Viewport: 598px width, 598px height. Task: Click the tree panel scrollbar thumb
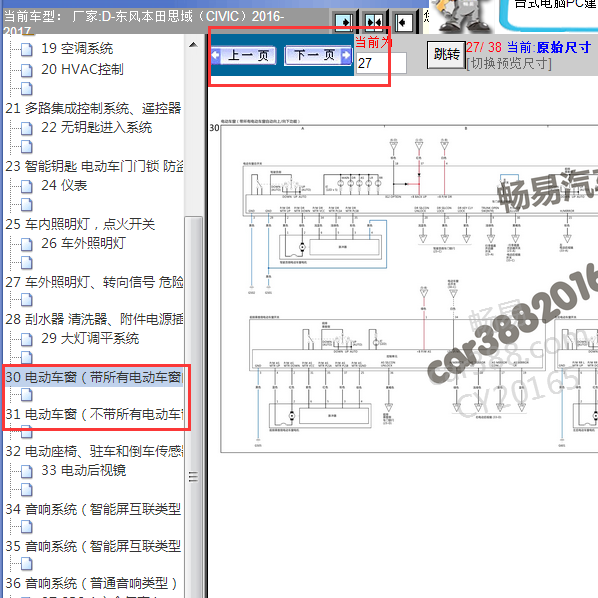coord(193,406)
